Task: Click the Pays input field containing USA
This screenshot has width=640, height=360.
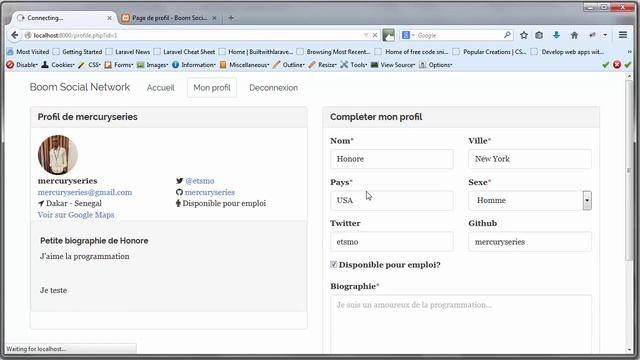Action: pos(392,200)
